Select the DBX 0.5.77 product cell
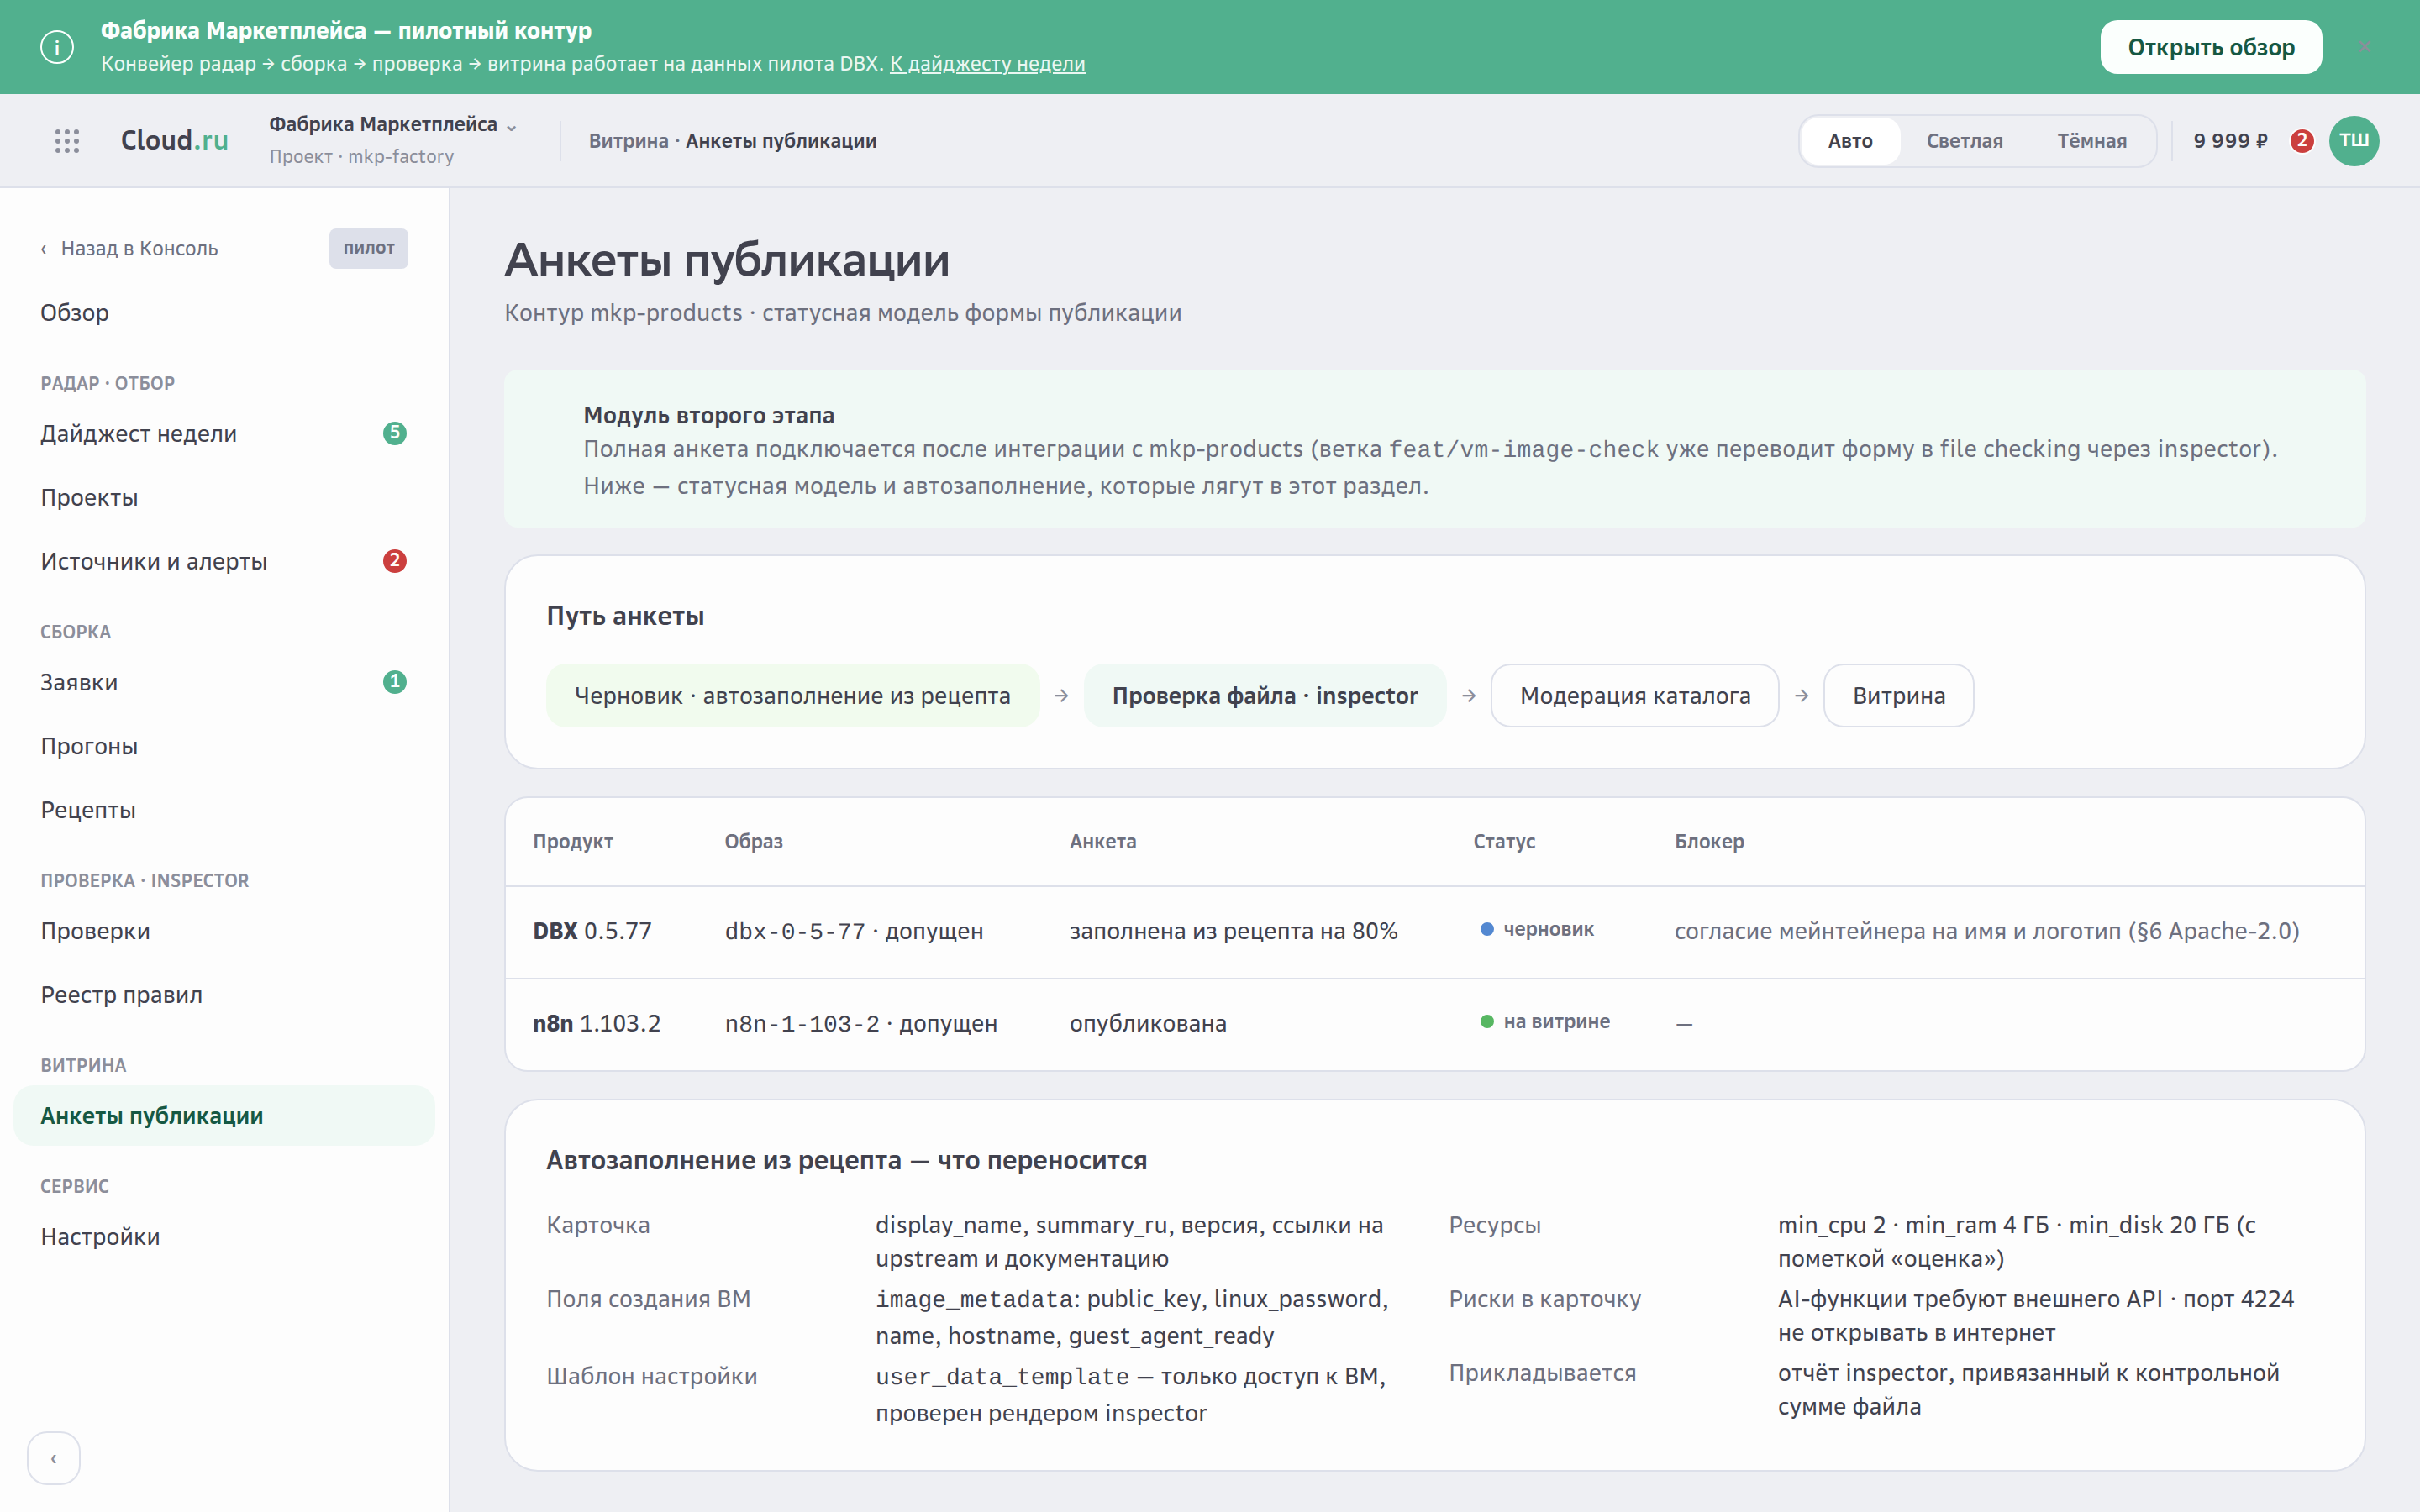 coord(592,931)
